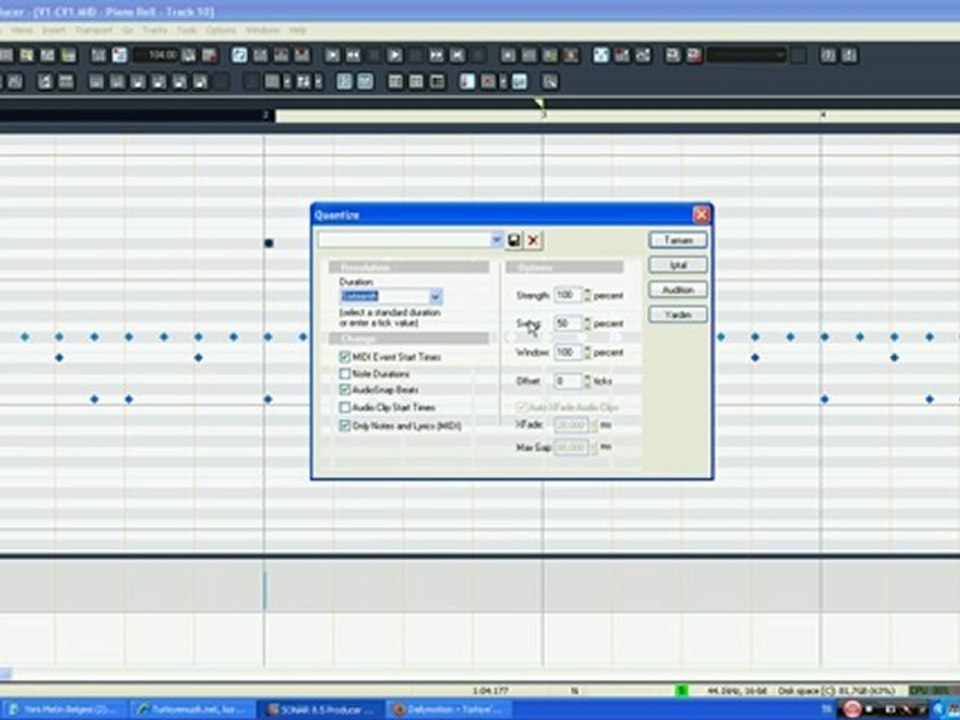This screenshot has height=720, width=960.
Task: Switch to the Dailymotion taskbar window
Action: click(449, 710)
